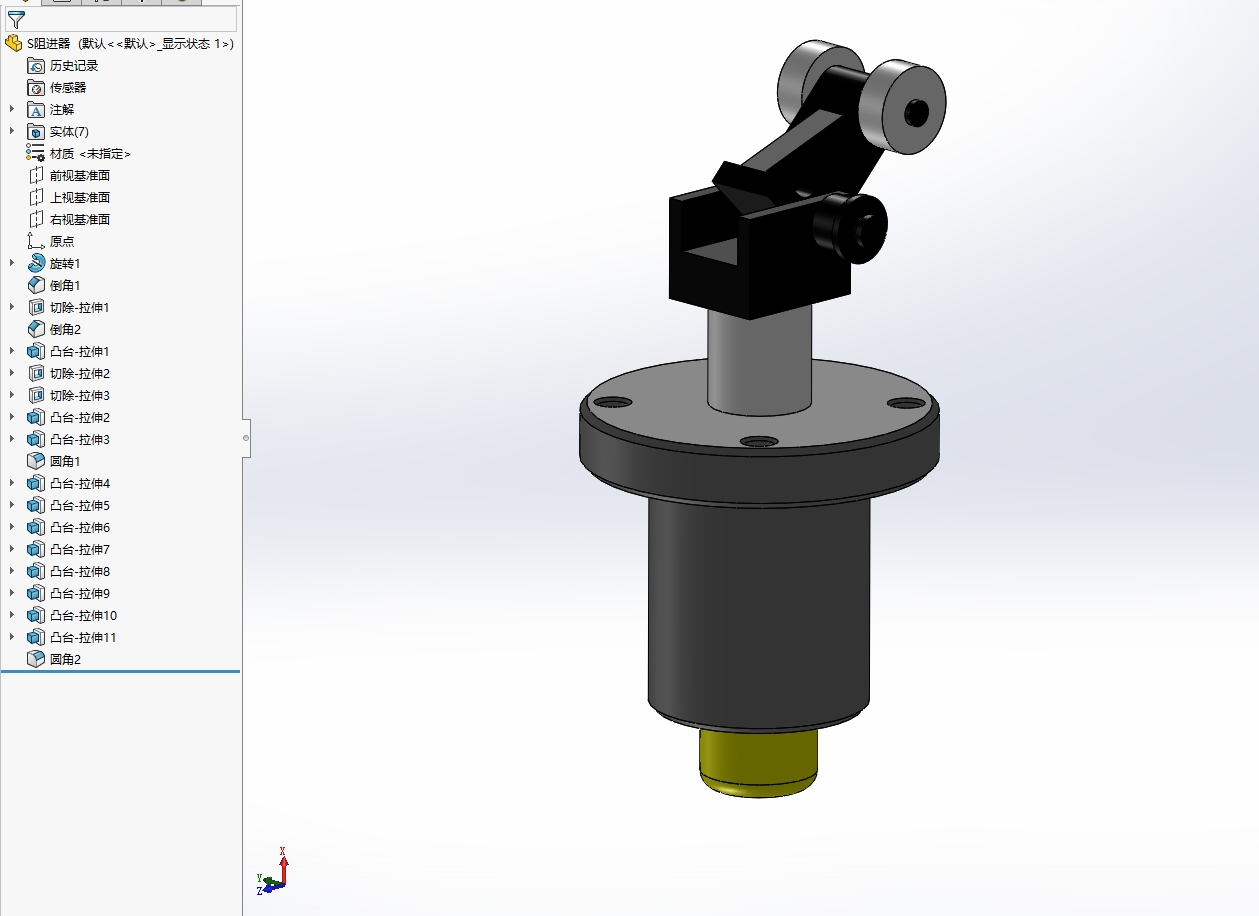Click the 凸台-拉伸4 boss-extrude icon
This screenshot has width=1259, height=916.
point(36,483)
